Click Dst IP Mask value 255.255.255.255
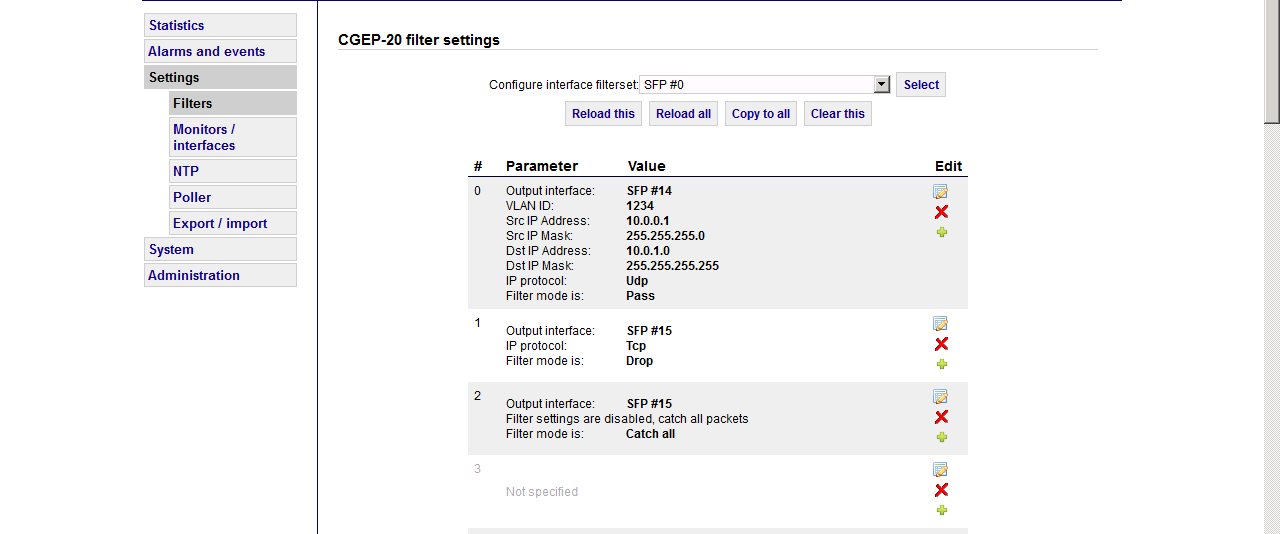The width and height of the screenshot is (1280, 534). click(672, 266)
